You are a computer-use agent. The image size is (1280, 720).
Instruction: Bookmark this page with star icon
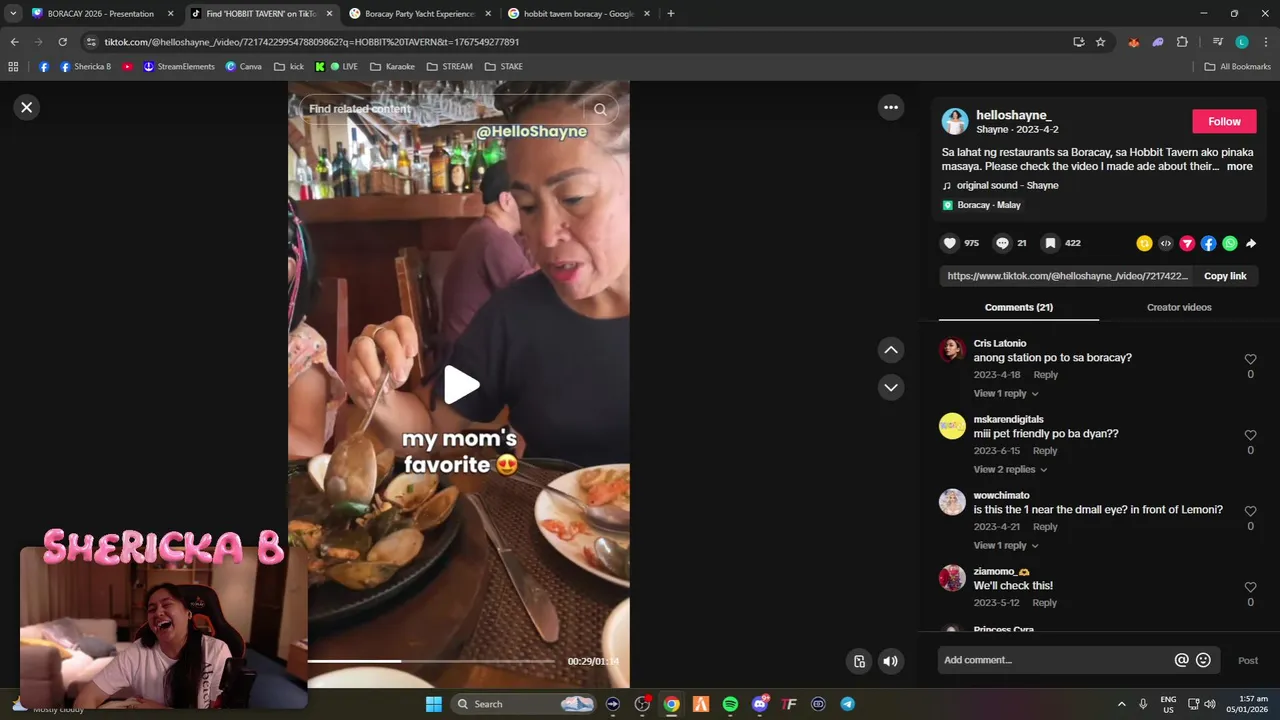point(1100,42)
